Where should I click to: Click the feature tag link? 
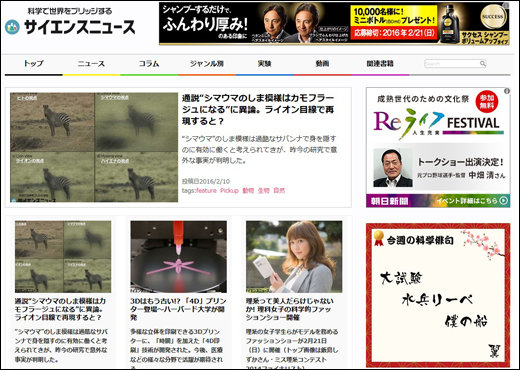click(206, 191)
